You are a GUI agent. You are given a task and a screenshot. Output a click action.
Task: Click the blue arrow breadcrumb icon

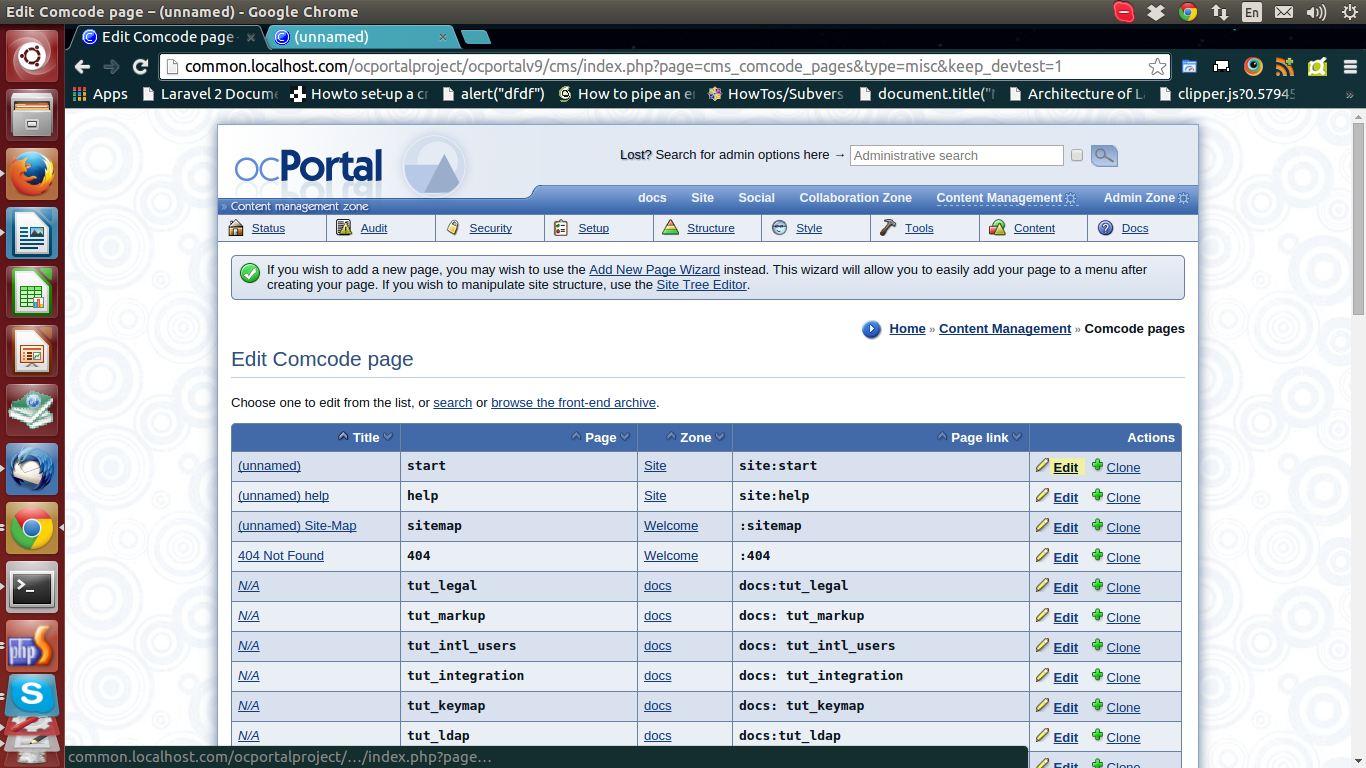point(872,329)
